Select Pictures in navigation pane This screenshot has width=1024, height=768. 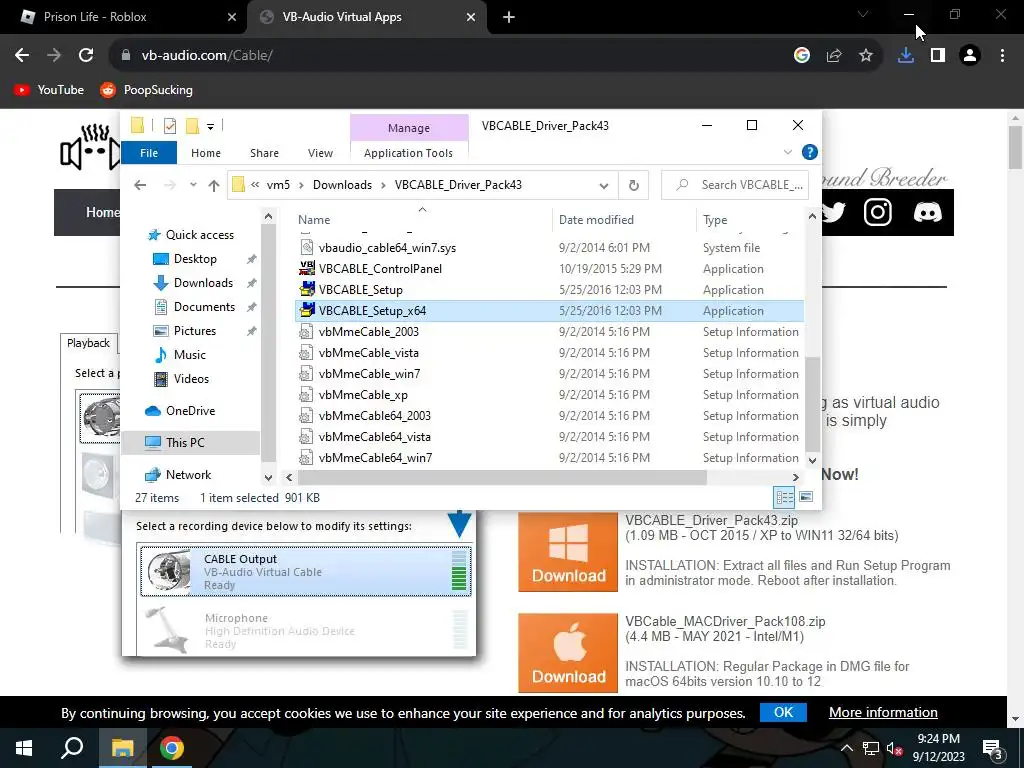(x=195, y=331)
